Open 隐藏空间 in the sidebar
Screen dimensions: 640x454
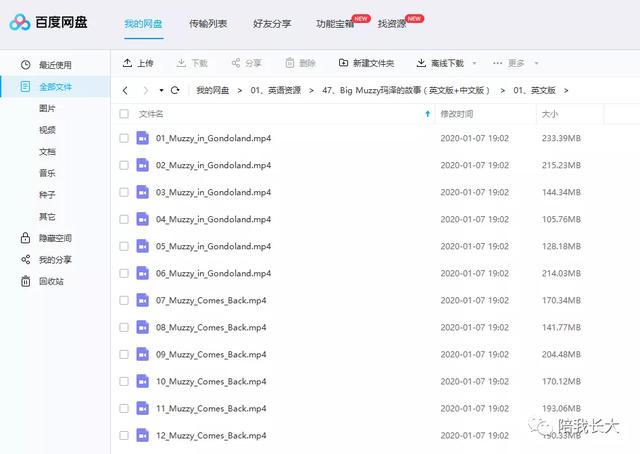[x=55, y=238]
